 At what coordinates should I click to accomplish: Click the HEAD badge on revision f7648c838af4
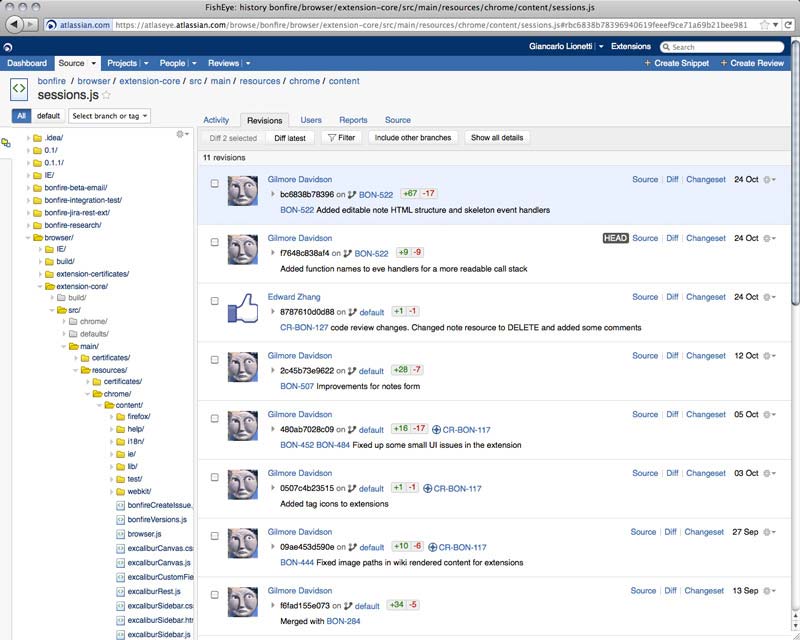(615, 238)
